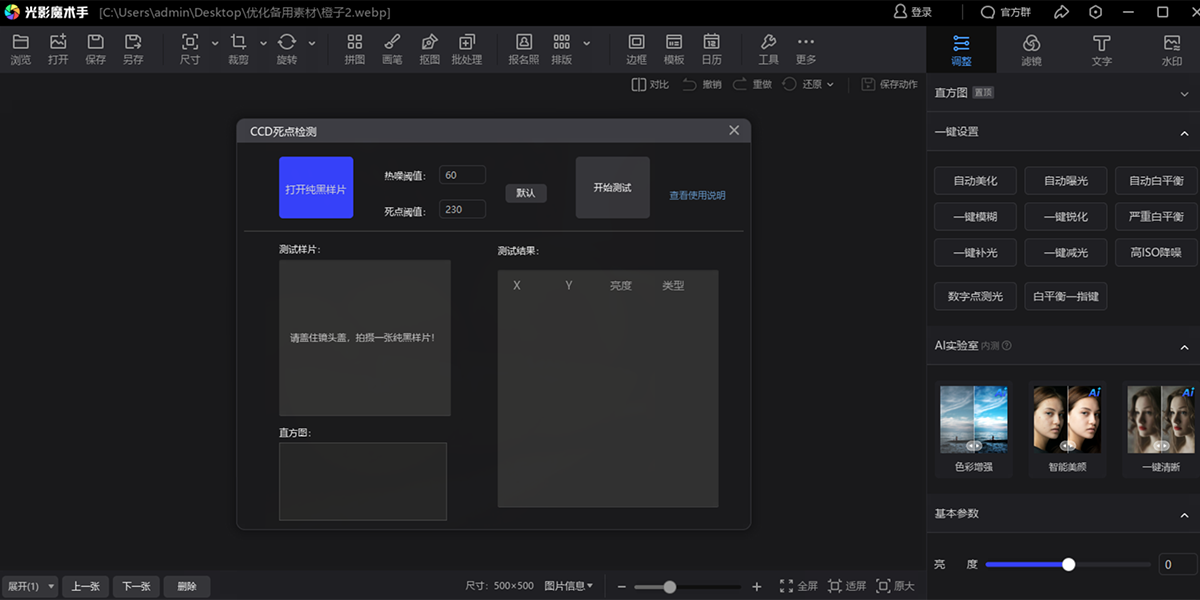The height and width of the screenshot is (600, 1200).
Task: Click the 打开纯黑样片 button
Action: [316, 188]
